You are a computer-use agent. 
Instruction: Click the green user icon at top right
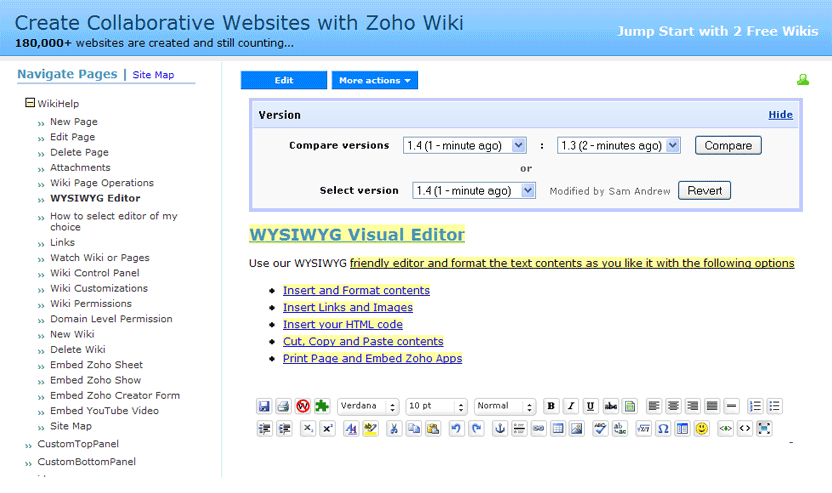pos(802,80)
